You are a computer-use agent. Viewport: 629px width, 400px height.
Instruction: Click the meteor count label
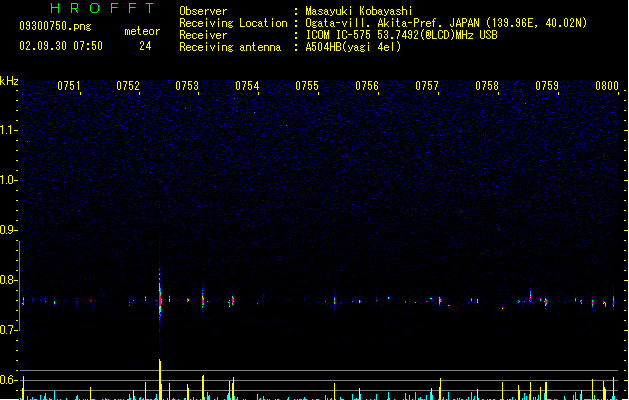click(x=142, y=31)
